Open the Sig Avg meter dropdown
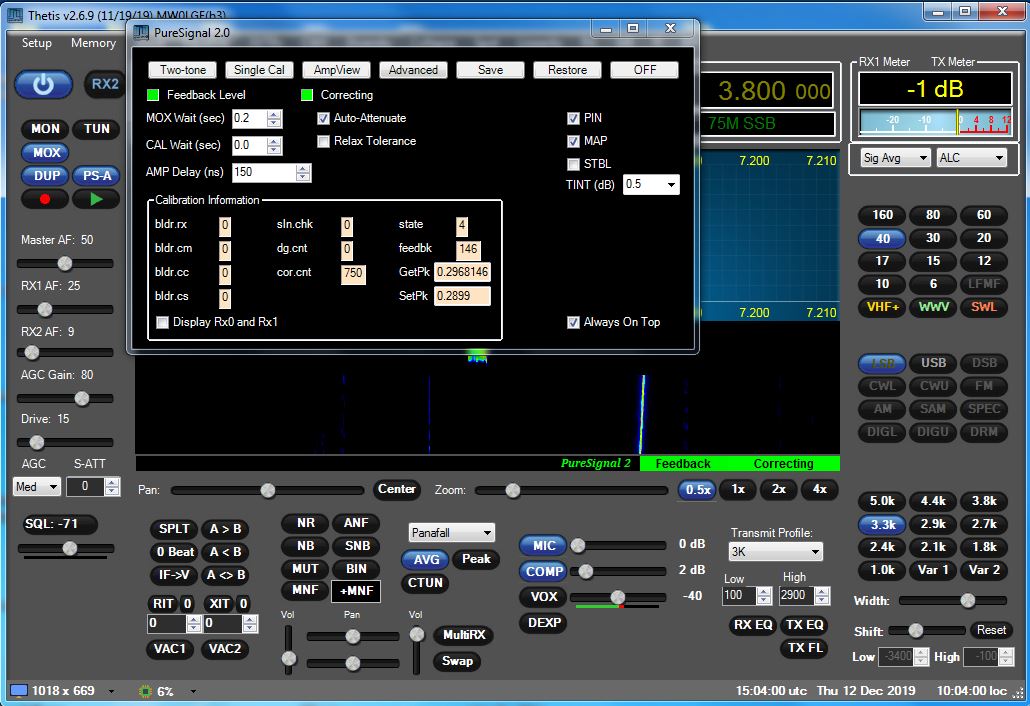The height and width of the screenshot is (706, 1030). pos(895,158)
